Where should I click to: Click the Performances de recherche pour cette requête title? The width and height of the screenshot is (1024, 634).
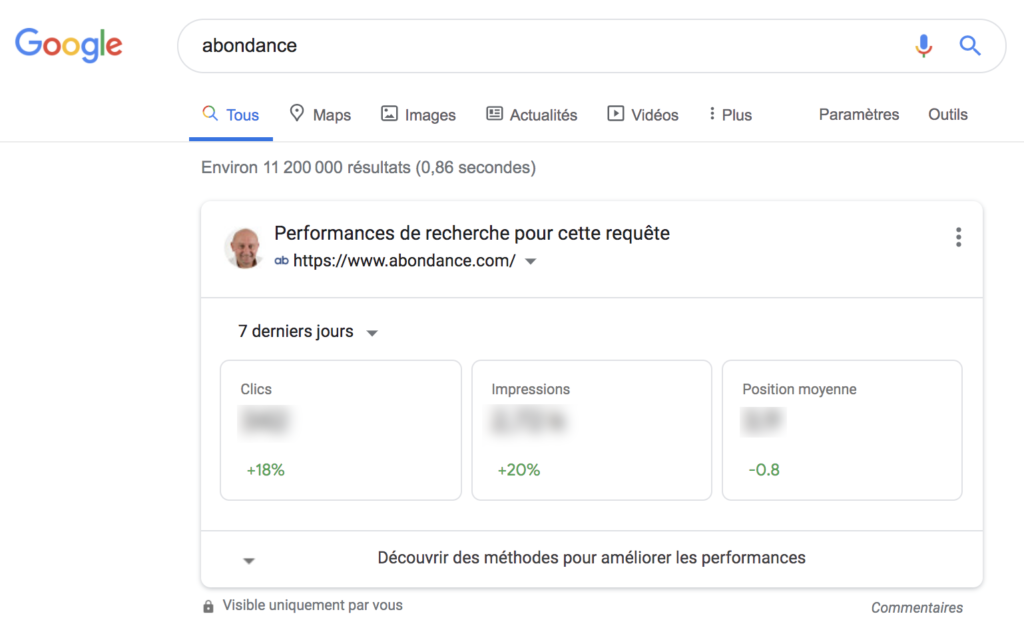click(x=472, y=233)
